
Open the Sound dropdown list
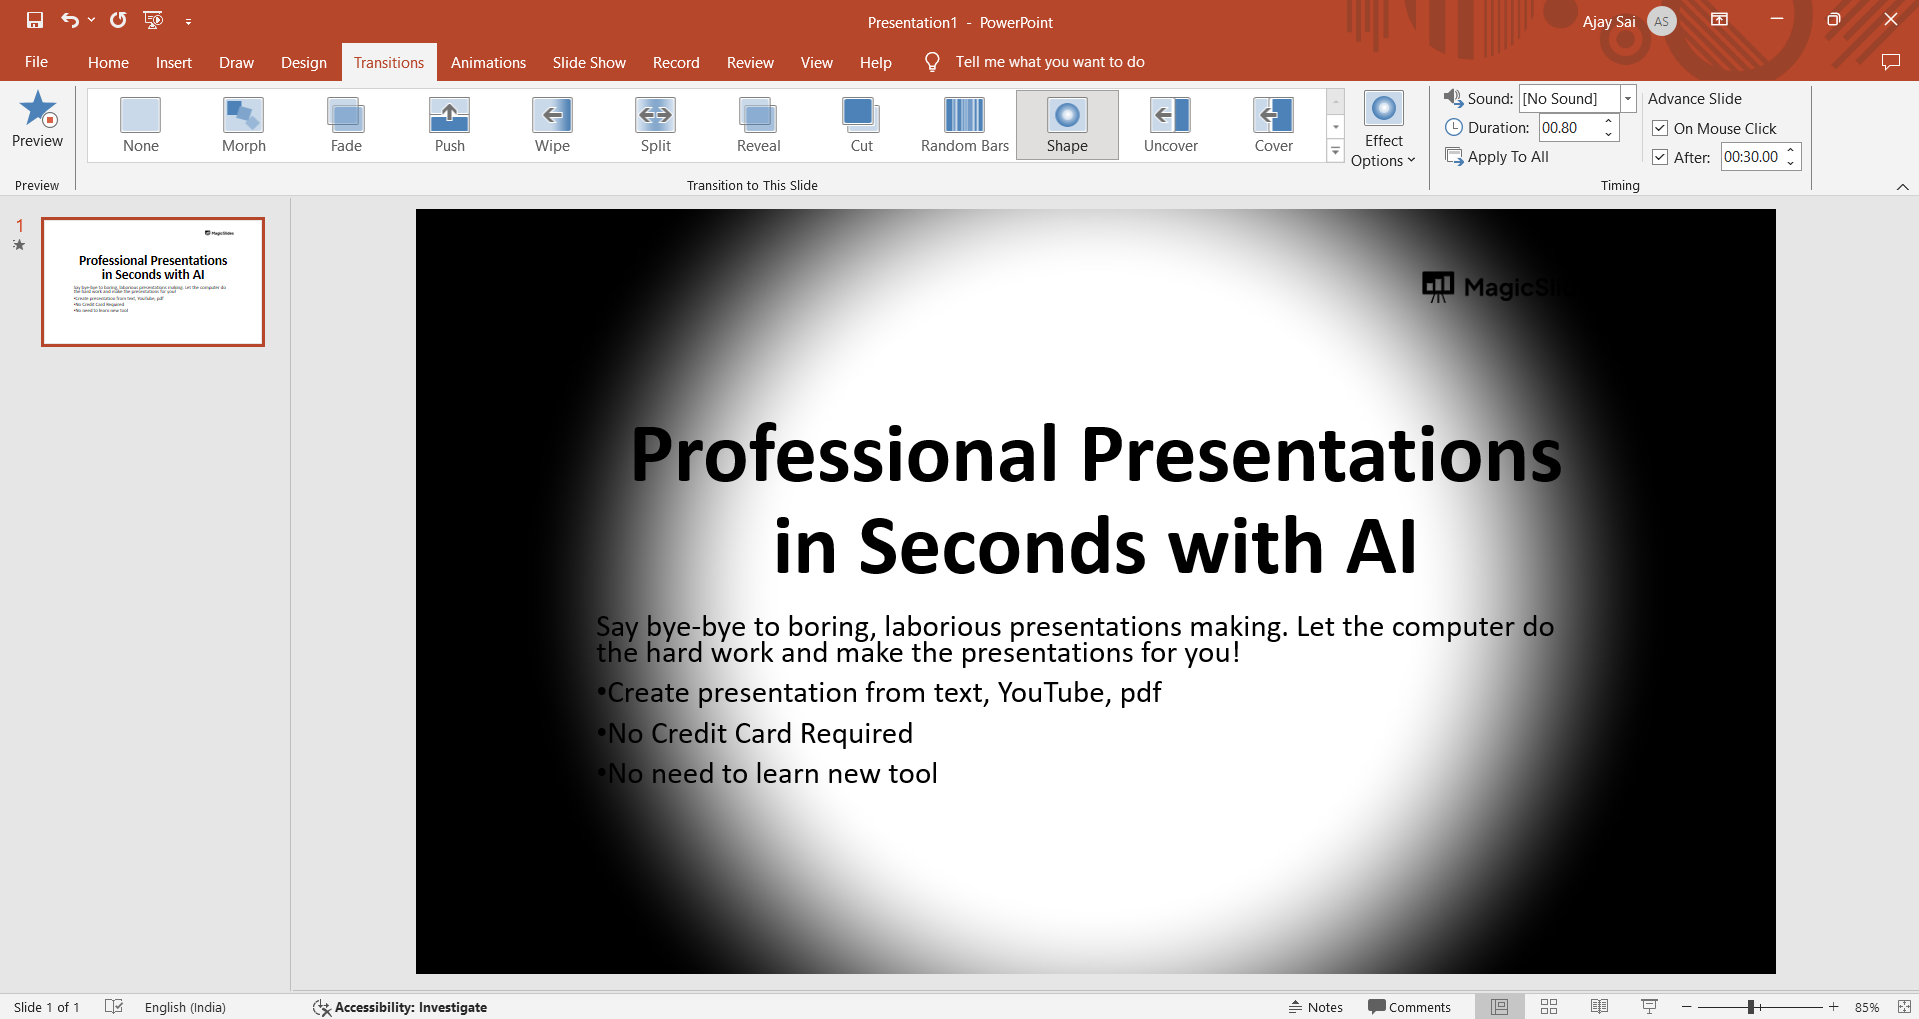pyautogui.click(x=1628, y=98)
